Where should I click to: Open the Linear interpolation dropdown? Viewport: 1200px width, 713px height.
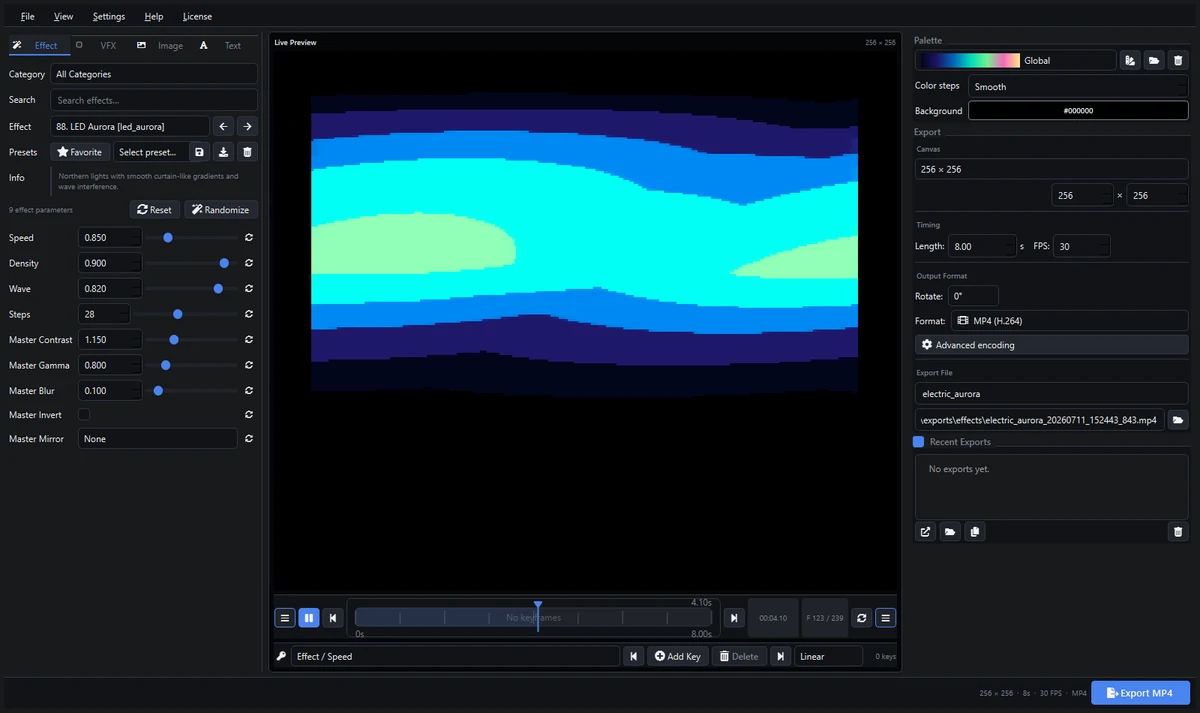[829, 656]
